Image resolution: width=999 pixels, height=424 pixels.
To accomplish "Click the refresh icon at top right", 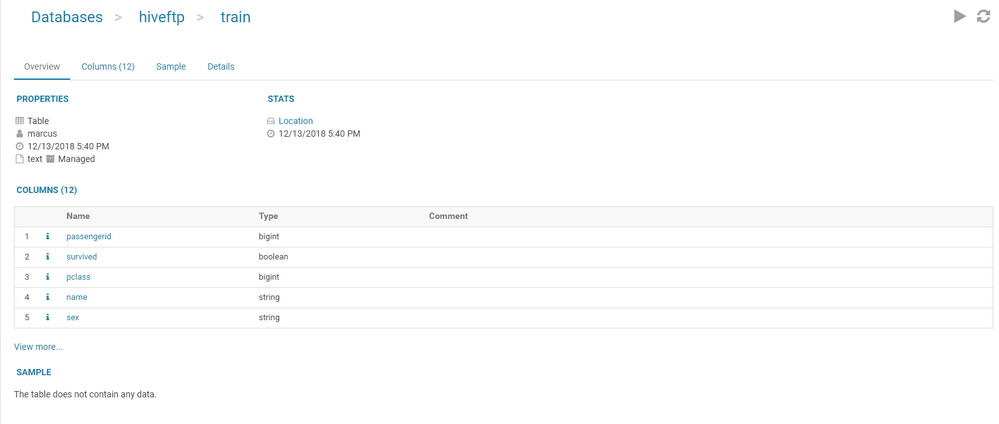I will click(984, 17).
